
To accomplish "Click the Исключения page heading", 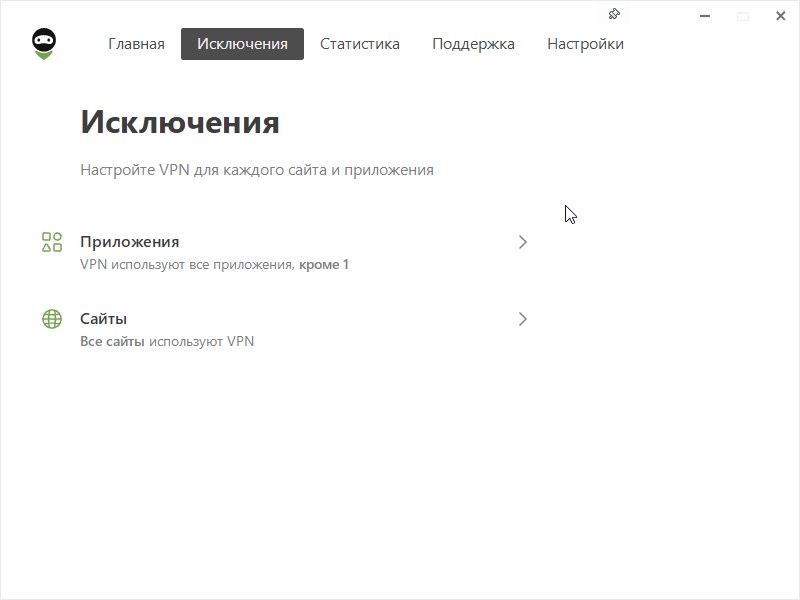I will coord(179,122).
